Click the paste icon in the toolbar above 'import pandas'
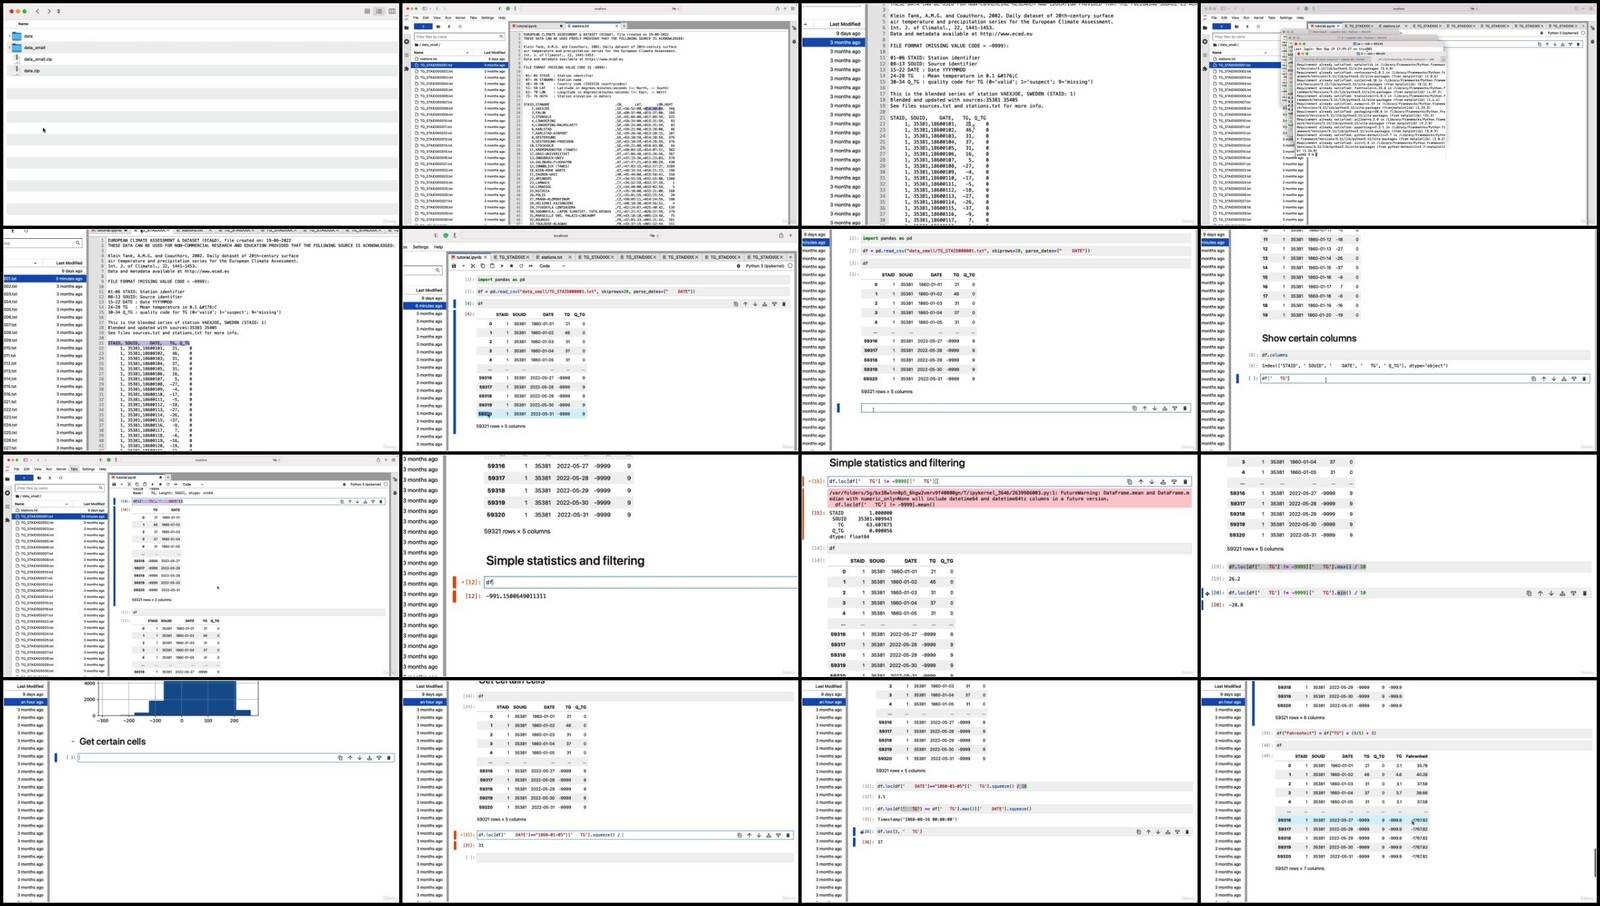This screenshot has width=1600, height=906. pos(491,266)
